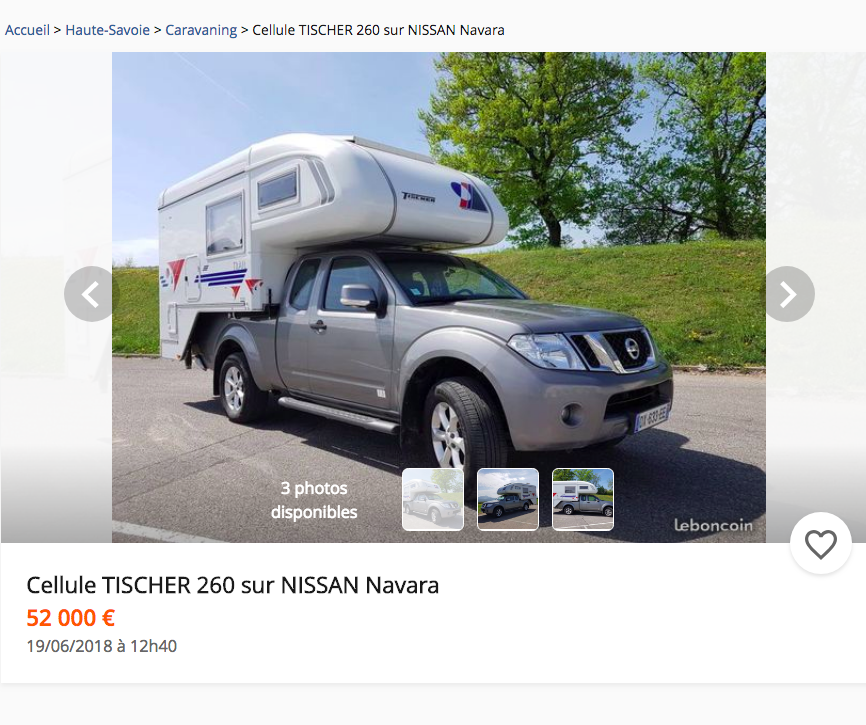Navigate to the Haute-Savoie breadcrumb
This screenshot has height=725, width=866.
108,30
